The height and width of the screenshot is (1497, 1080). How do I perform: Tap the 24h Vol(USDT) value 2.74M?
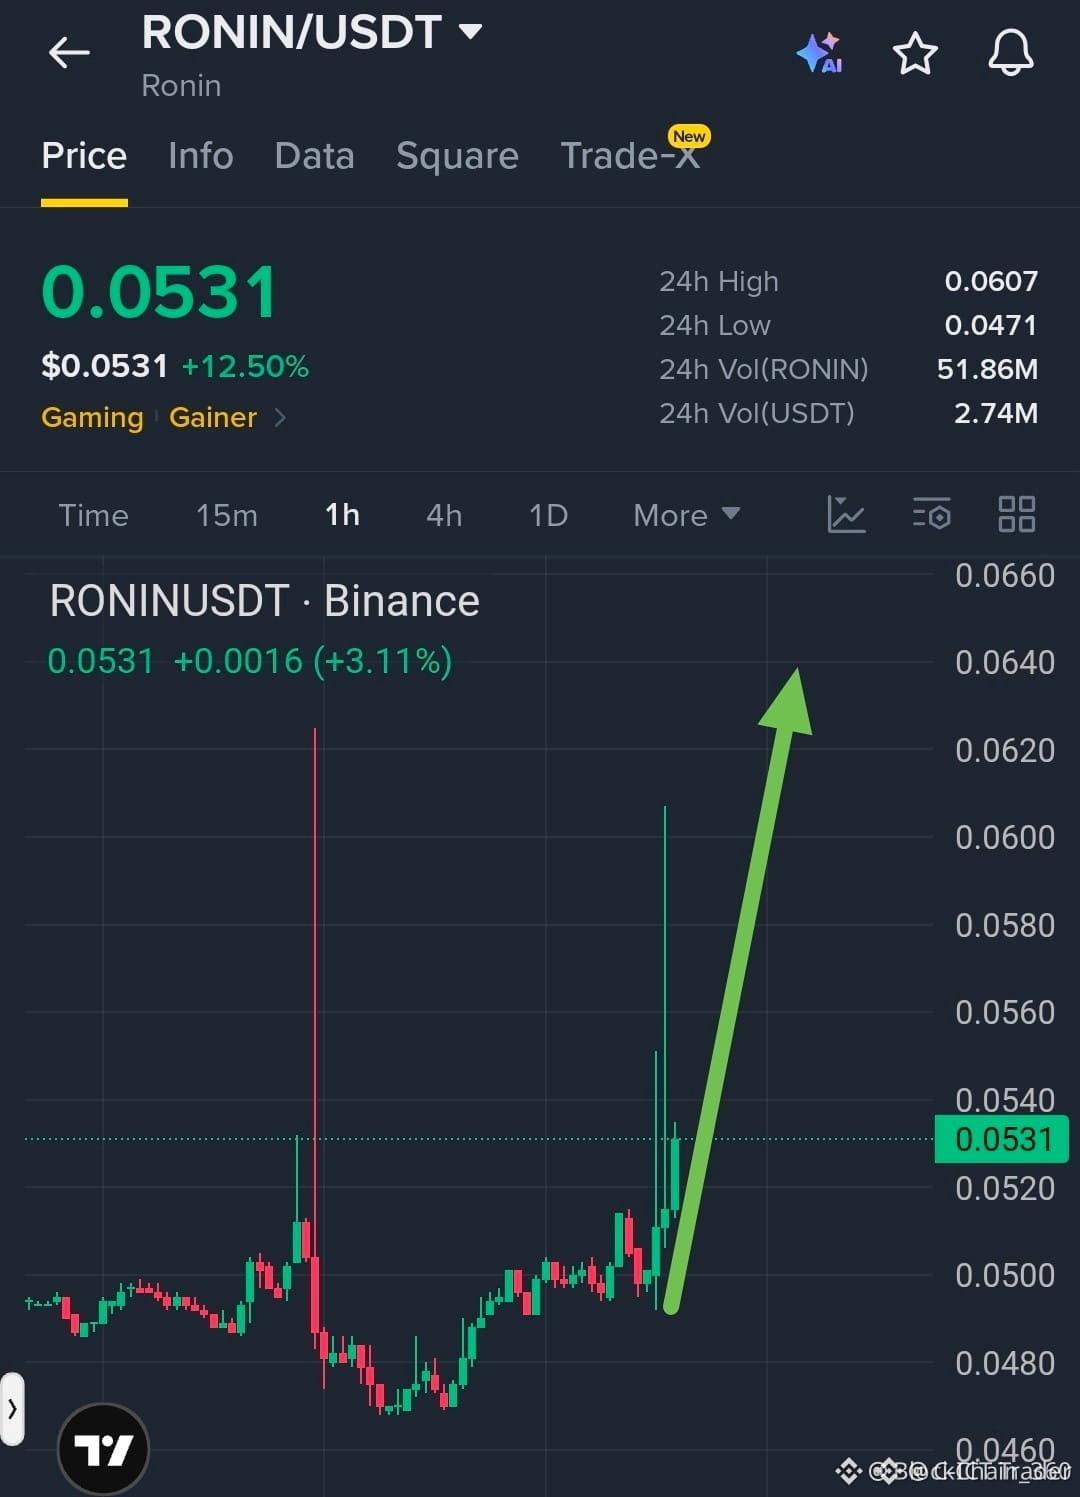click(996, 413)
